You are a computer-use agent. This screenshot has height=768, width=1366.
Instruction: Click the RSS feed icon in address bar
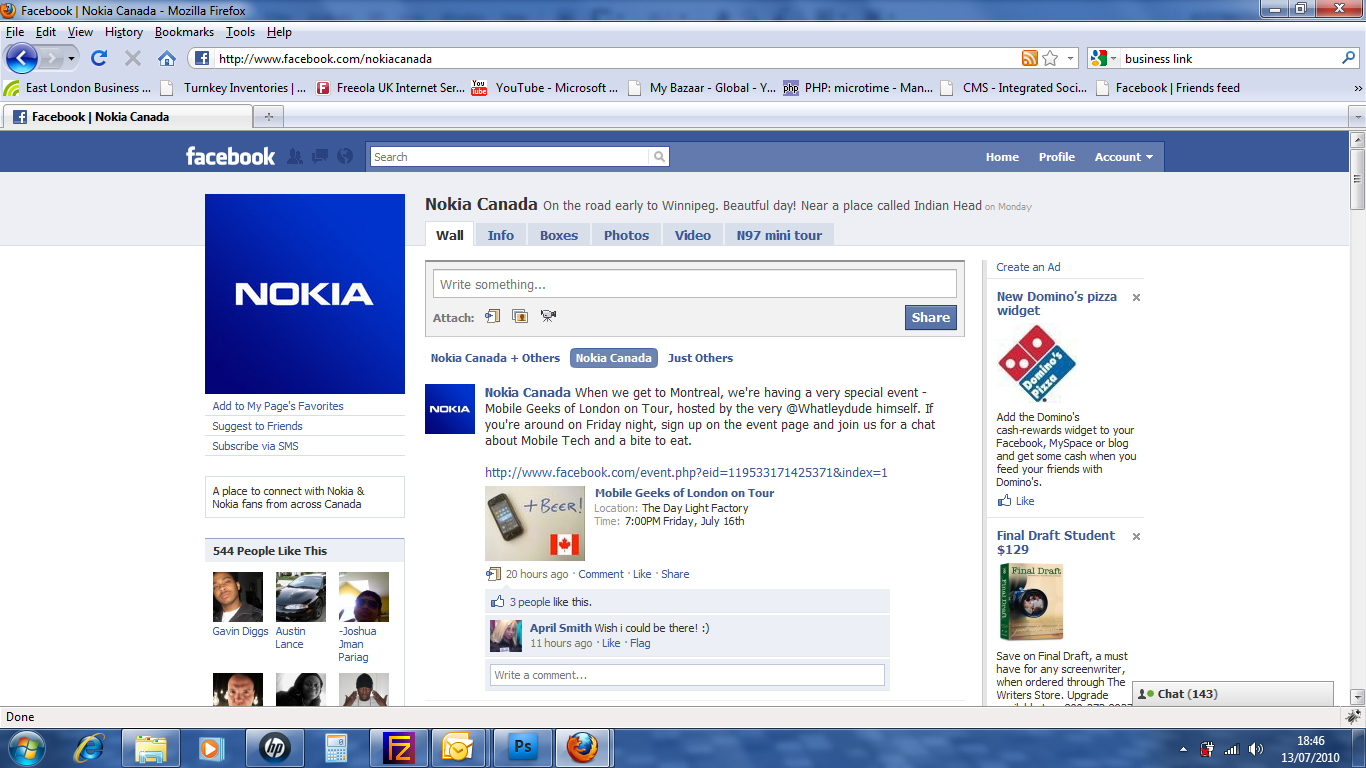click(x=1029, y=58)
